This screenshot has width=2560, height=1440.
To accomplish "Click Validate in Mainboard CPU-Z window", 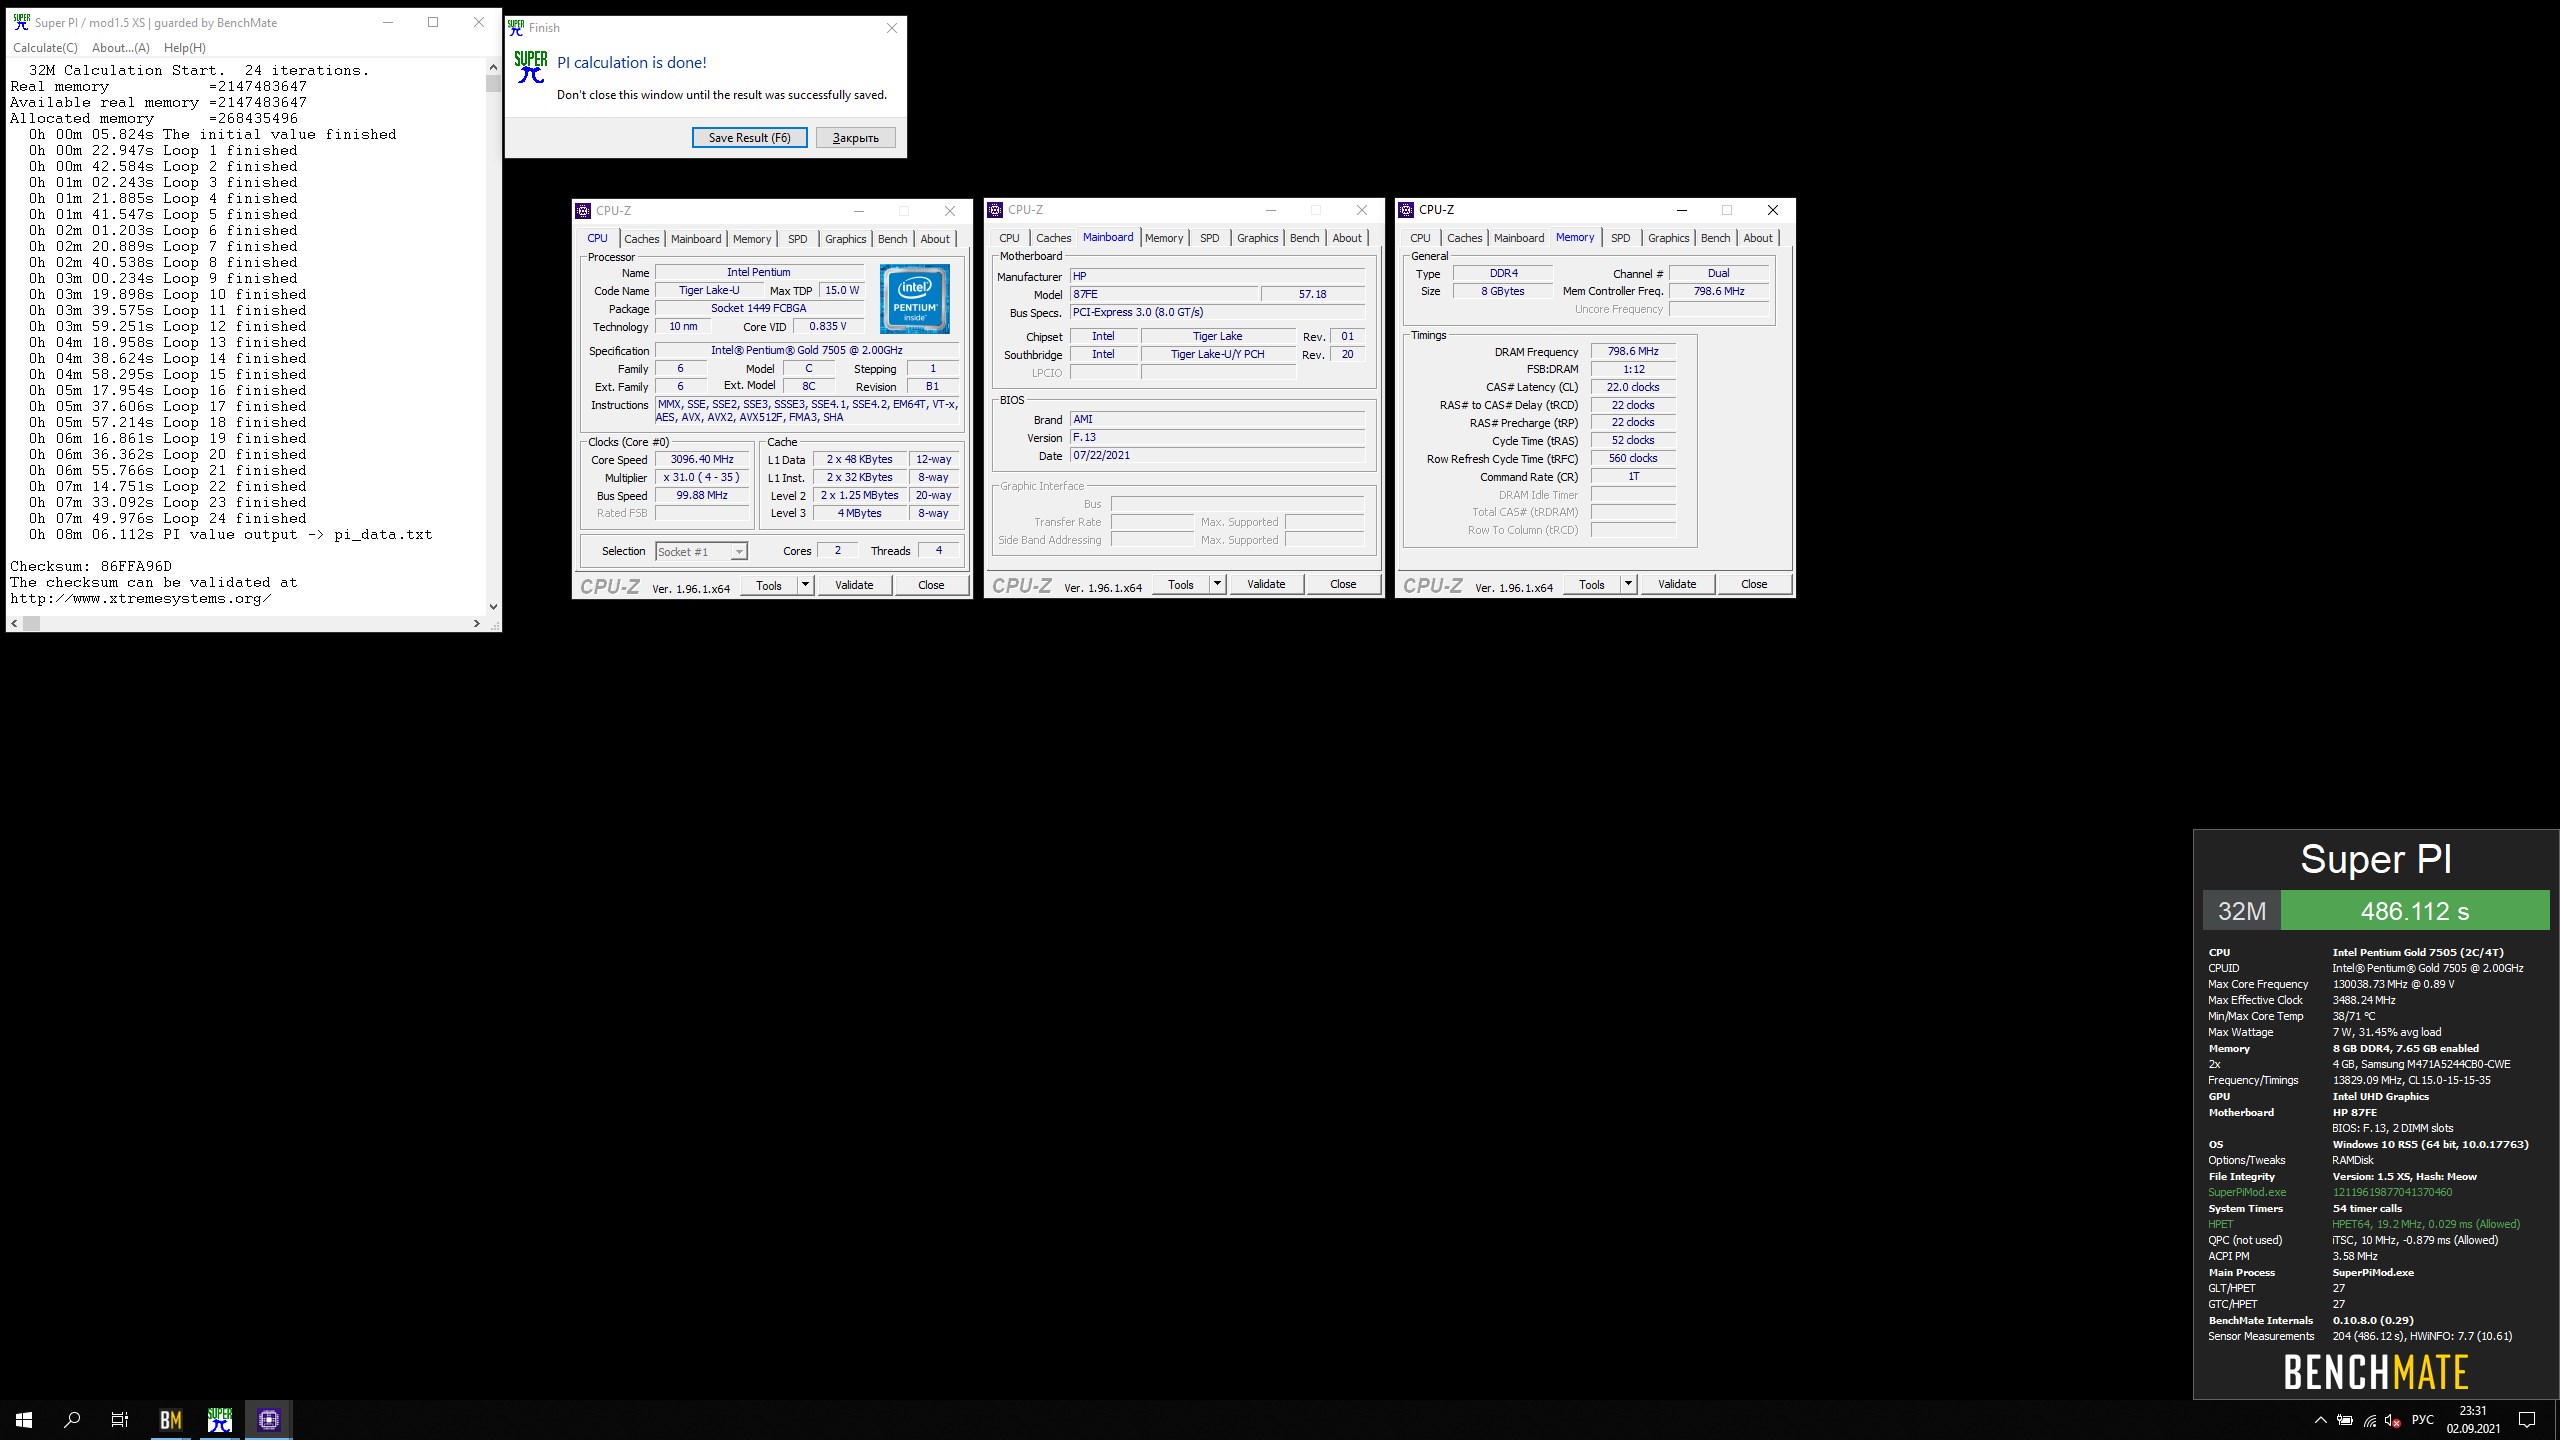I will click(1266, 584).
